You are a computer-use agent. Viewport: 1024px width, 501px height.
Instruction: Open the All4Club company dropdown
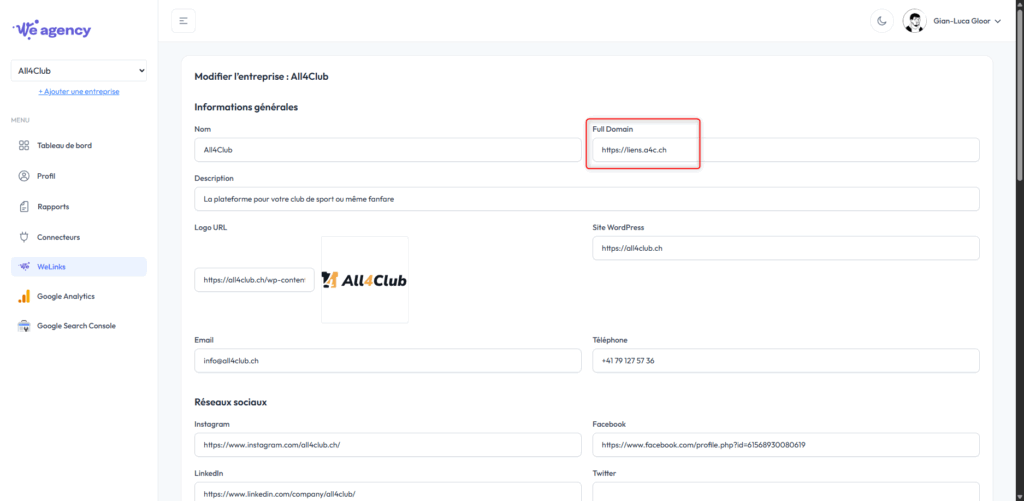(x=78, y=71)
